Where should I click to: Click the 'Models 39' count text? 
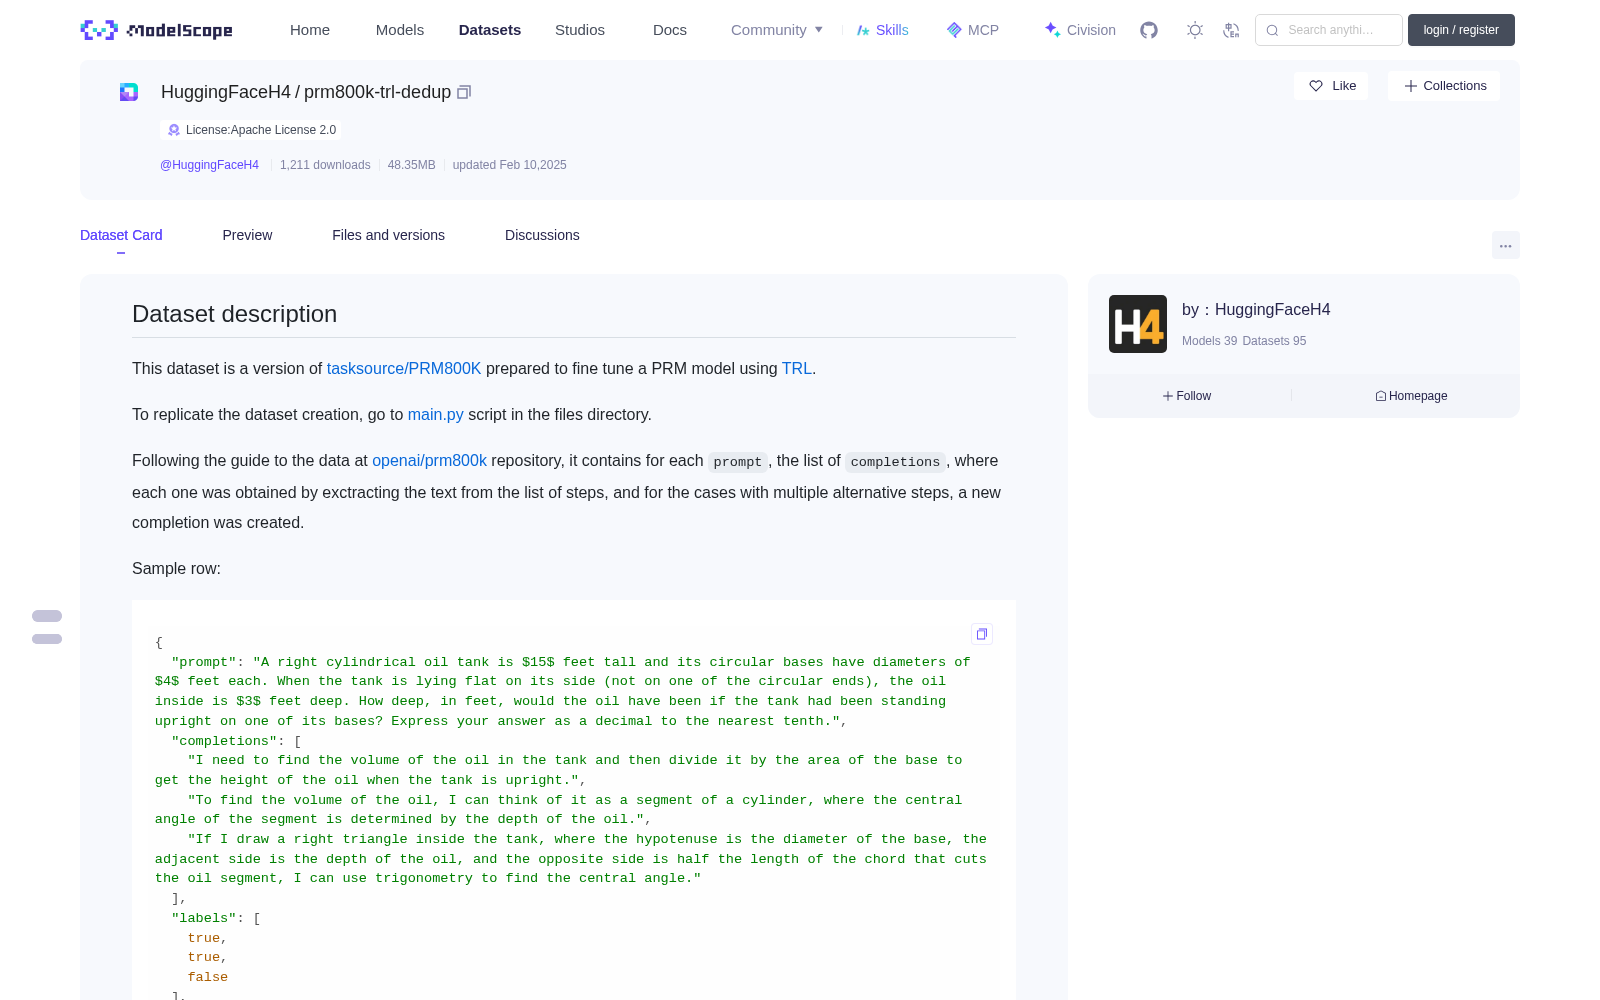coord(1209,341)
